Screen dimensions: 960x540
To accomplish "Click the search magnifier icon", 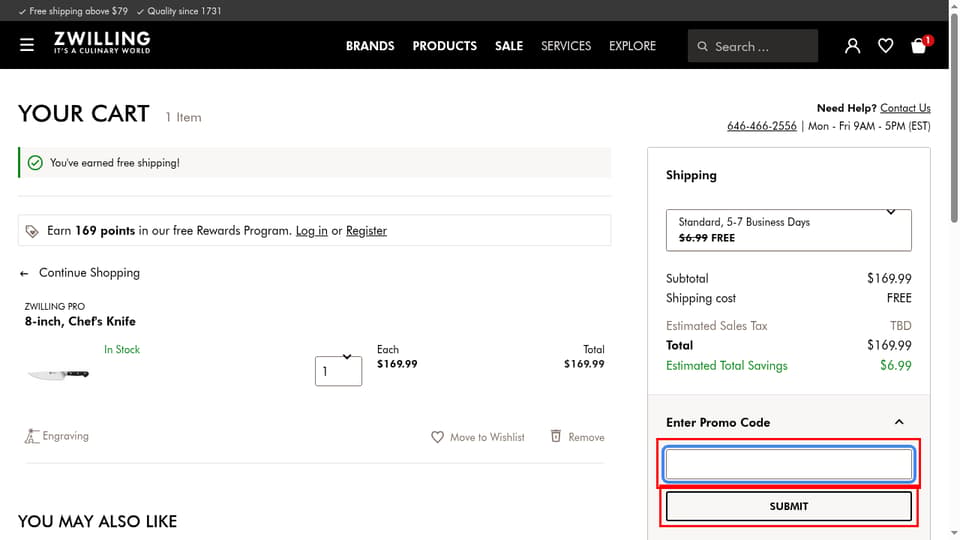I will pyautogui.click(x=702, y=47).
